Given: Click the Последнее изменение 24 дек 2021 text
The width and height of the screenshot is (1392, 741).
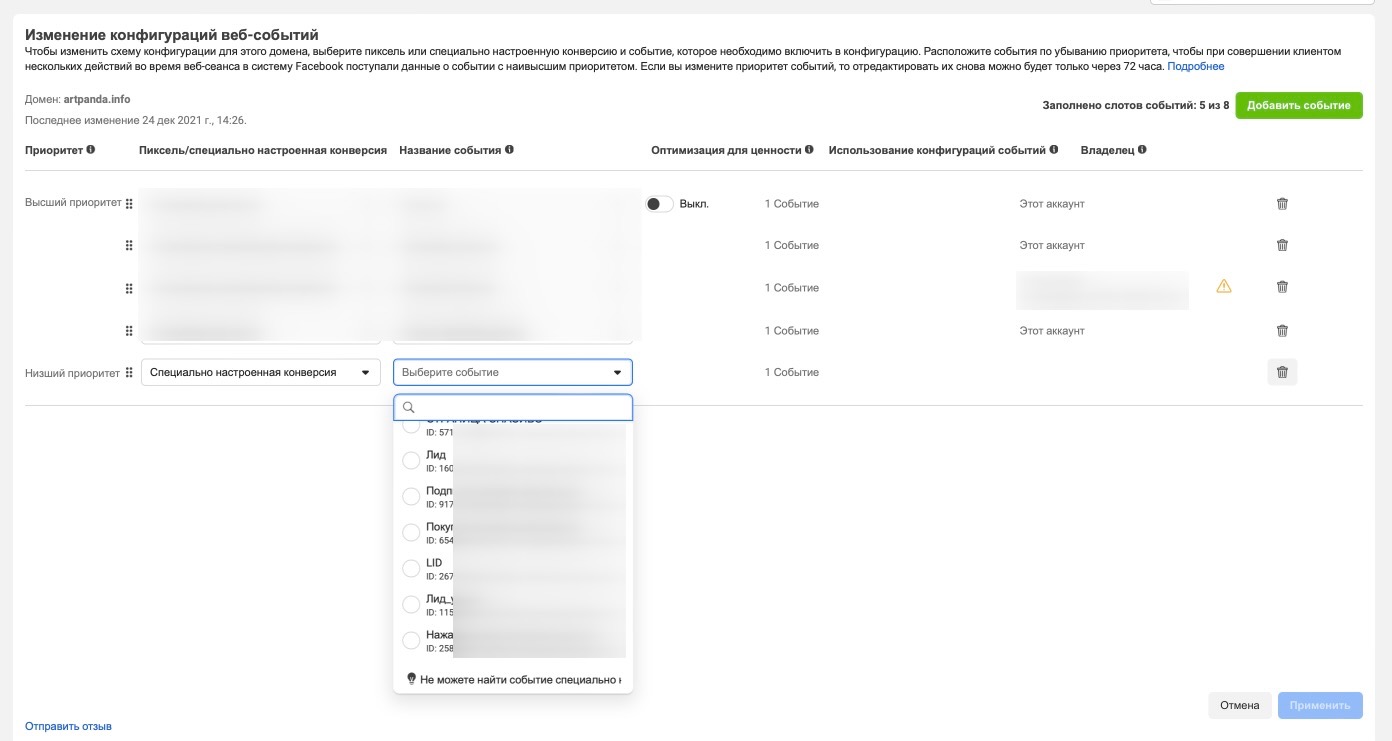Looking at the screenshot, I should tap(136, 120).
